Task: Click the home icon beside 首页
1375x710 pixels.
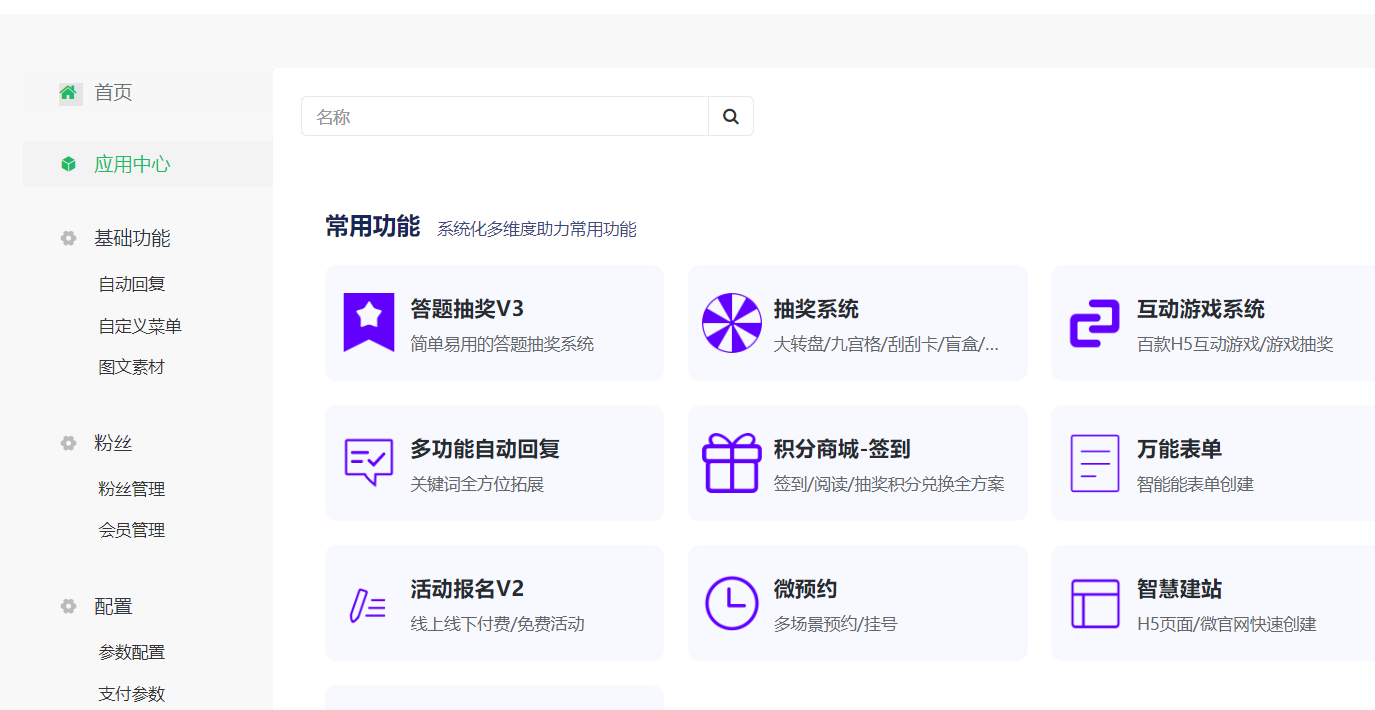Action: tap(67, 92)
